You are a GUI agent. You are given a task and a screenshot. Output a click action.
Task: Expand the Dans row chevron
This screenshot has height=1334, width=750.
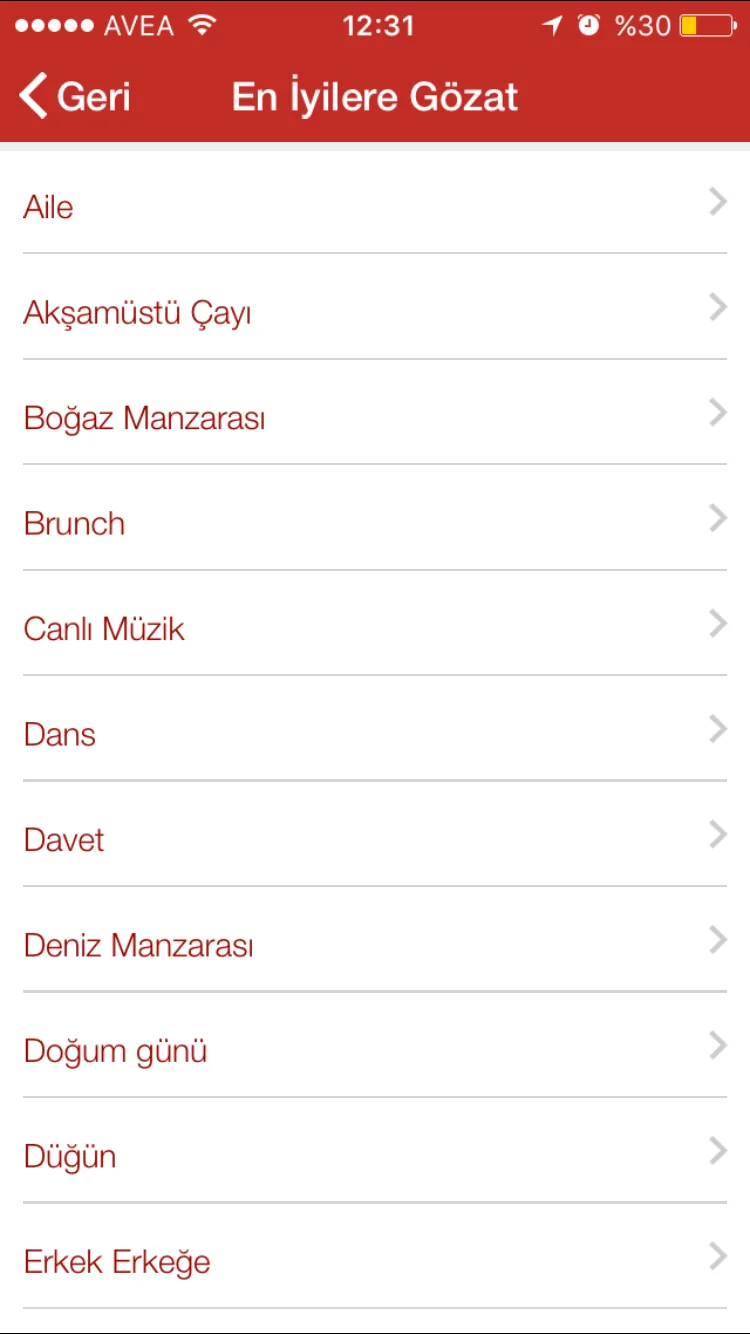[x=717, y=730]
